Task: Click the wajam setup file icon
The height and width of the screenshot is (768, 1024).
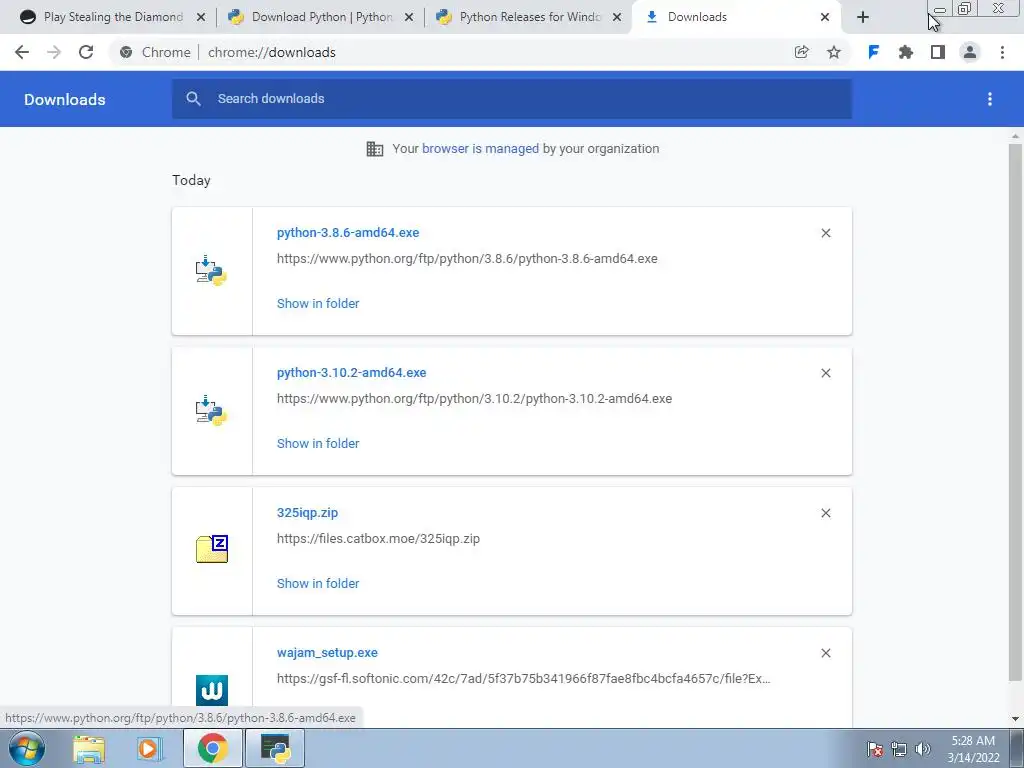Action: tap(212, 690)
